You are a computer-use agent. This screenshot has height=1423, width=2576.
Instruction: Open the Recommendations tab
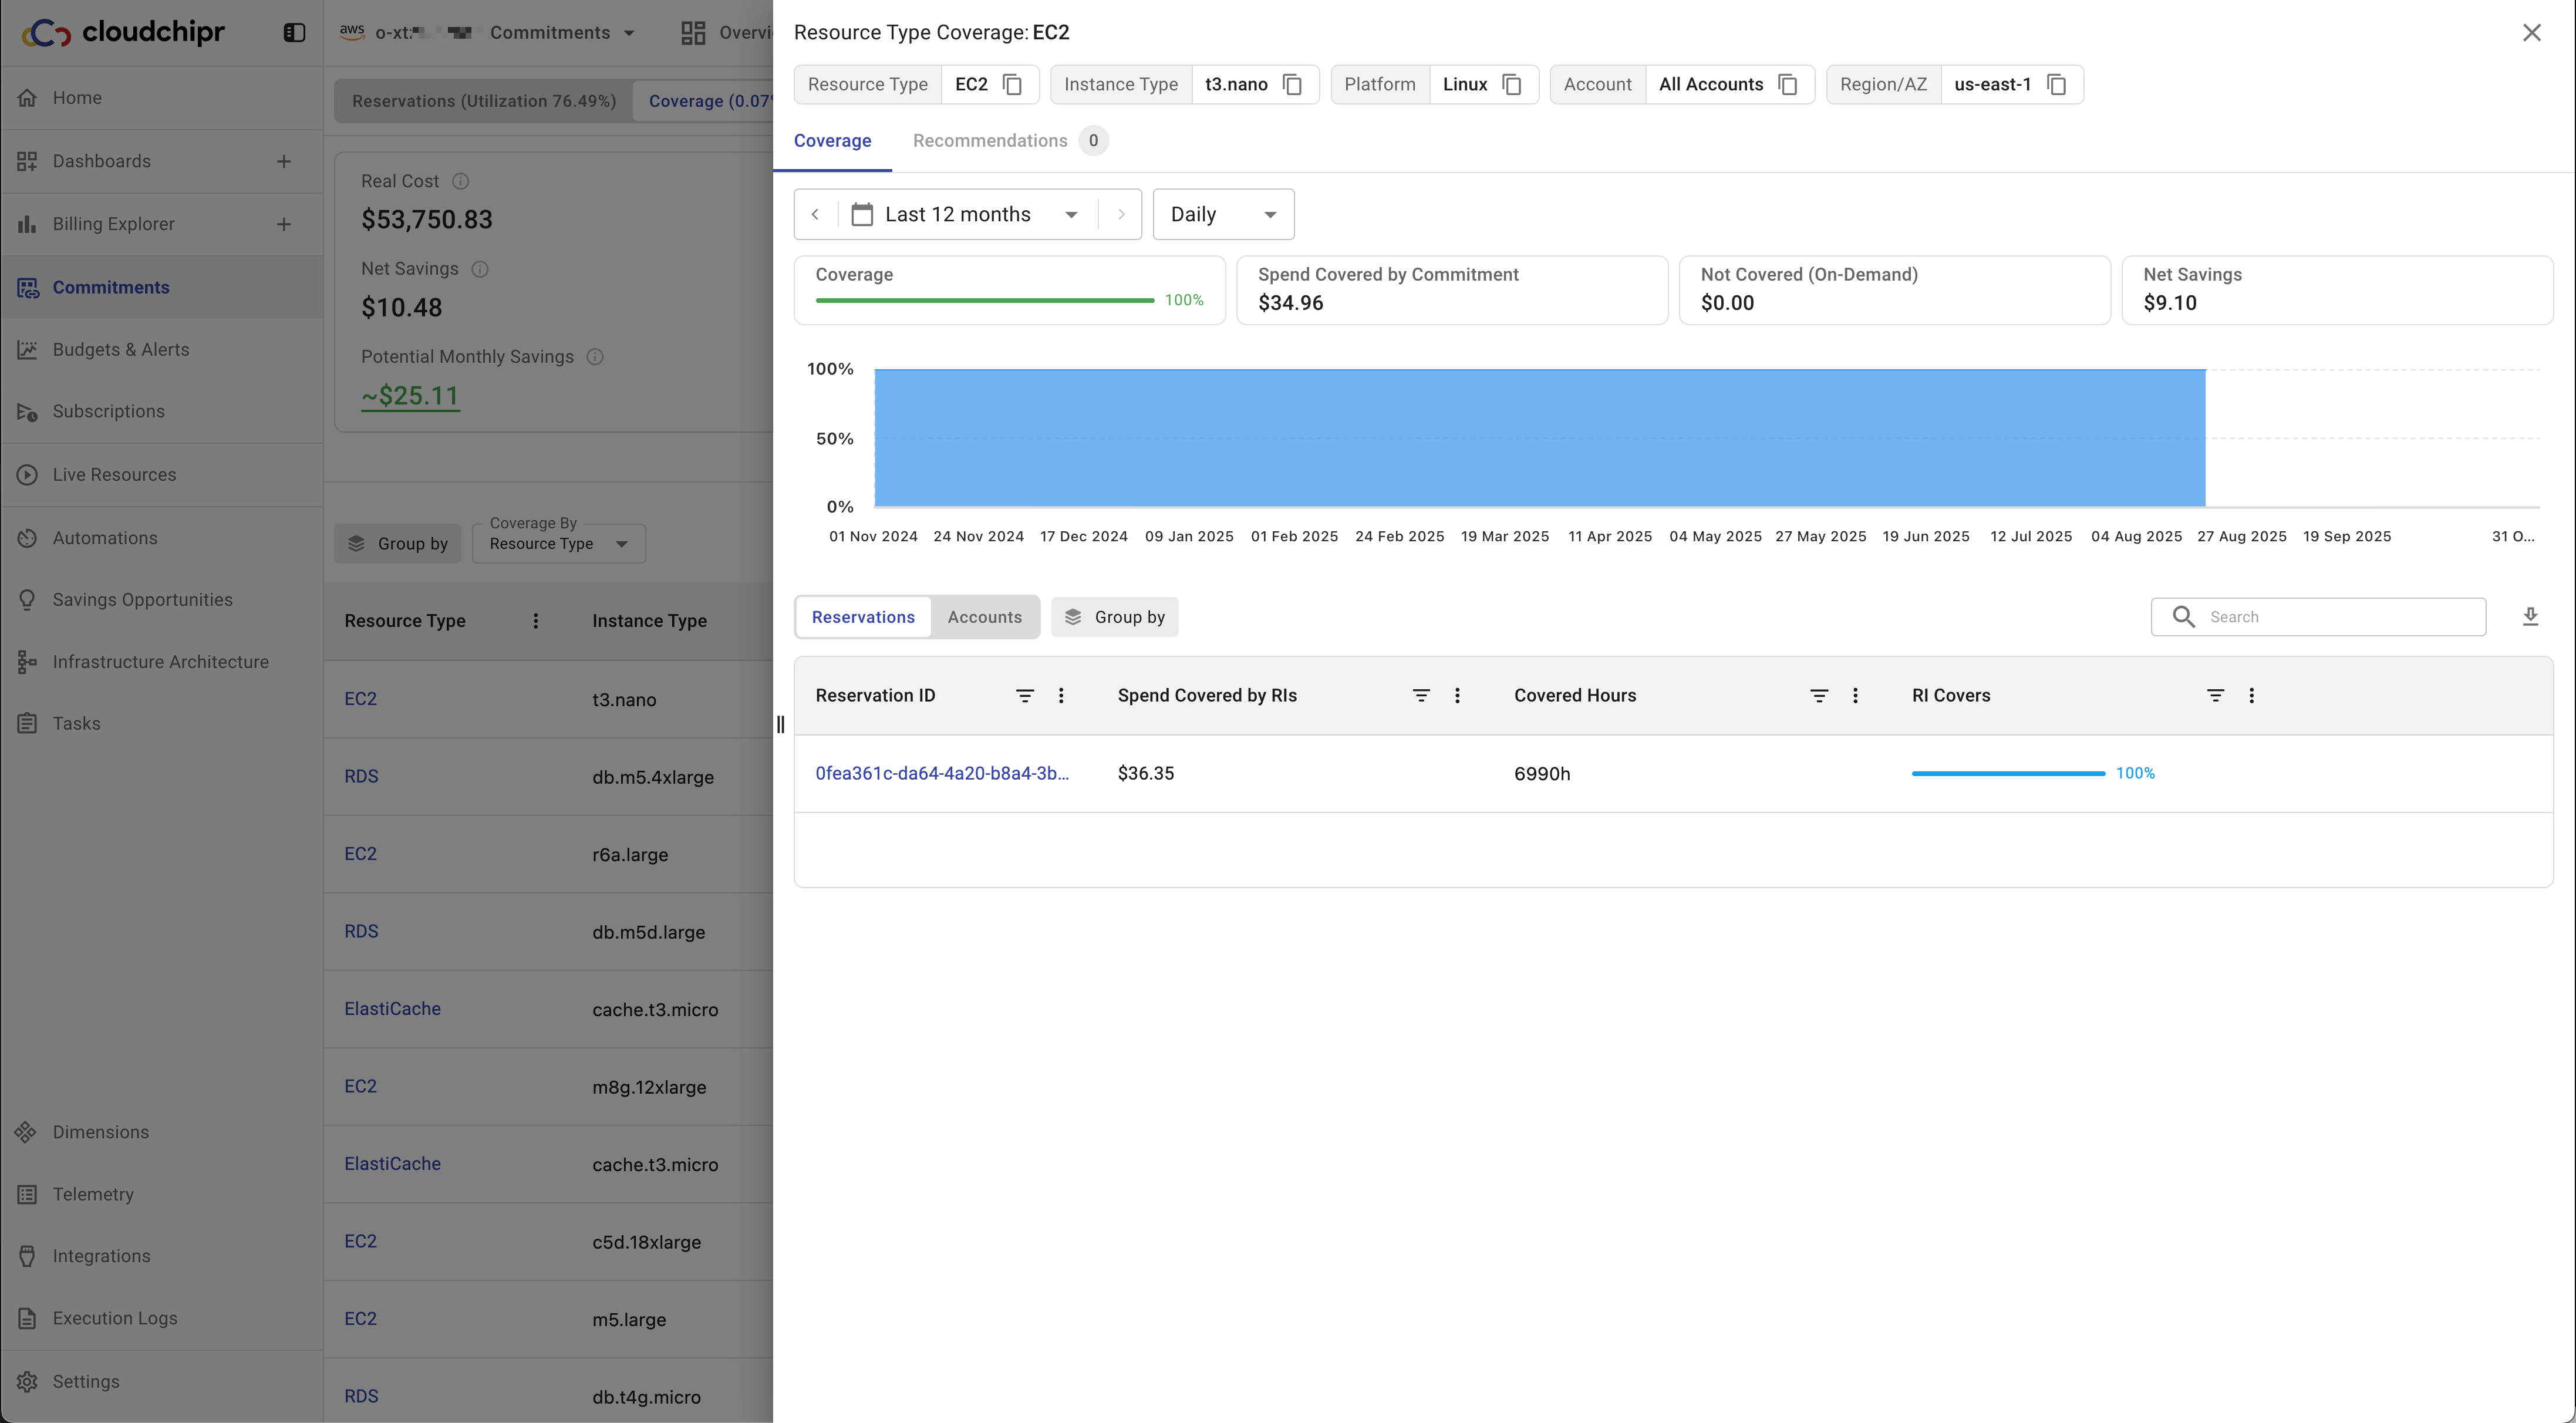[989, 141]
